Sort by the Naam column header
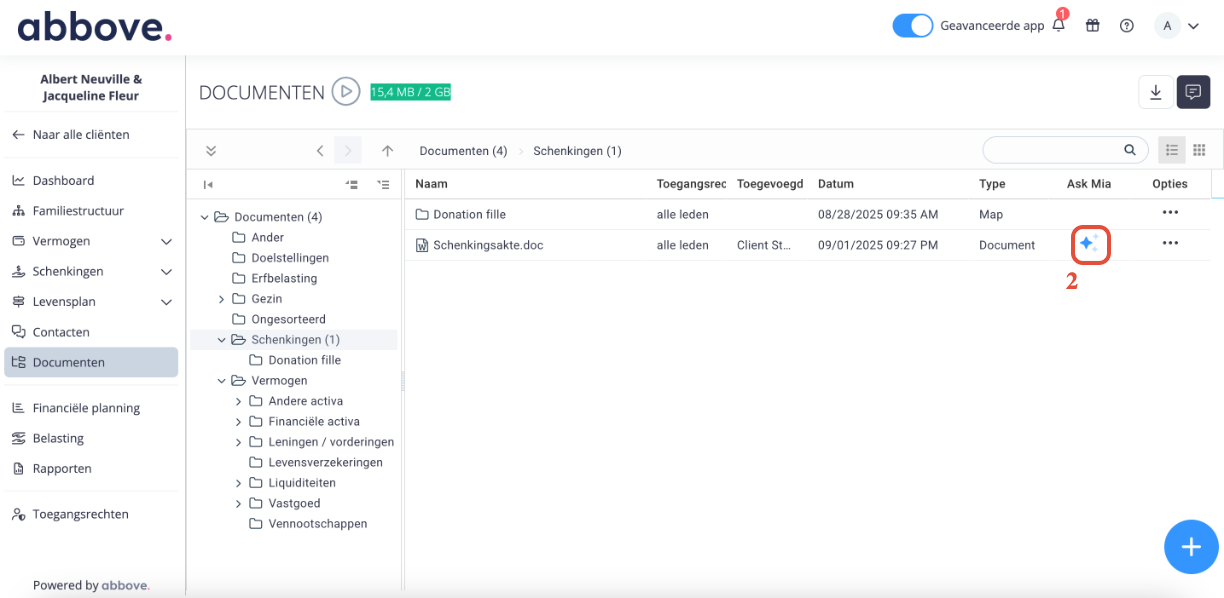 [x=431, y=184]
